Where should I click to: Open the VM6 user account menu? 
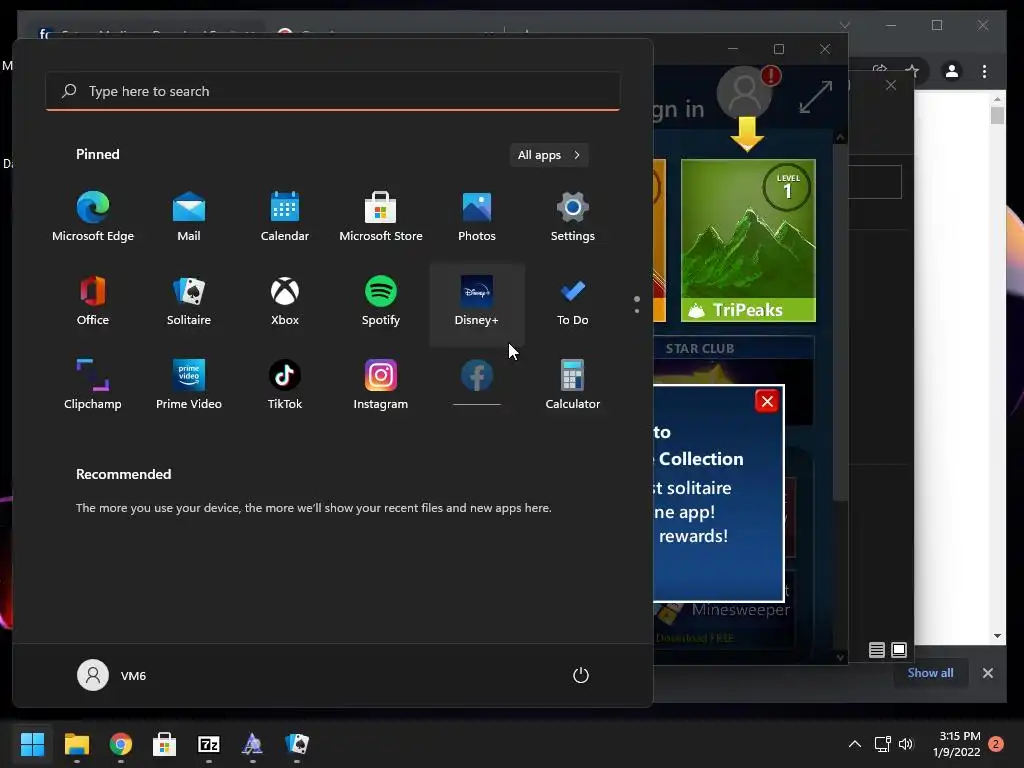coord(112,675)
